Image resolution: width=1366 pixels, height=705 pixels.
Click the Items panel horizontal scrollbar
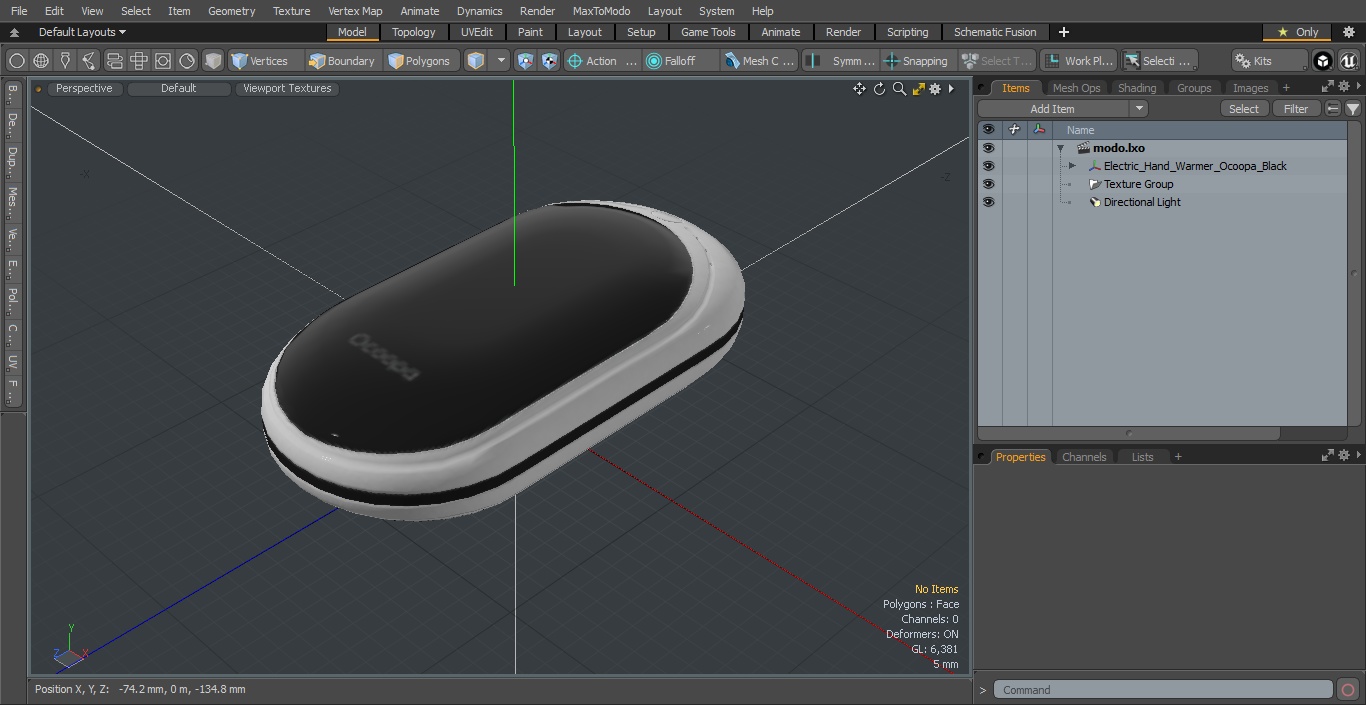[x=1130, y=433]
